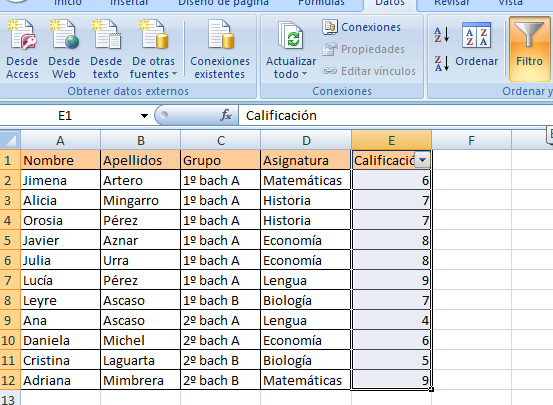Switch to the Vista ribbon tab

pos(510,3)
